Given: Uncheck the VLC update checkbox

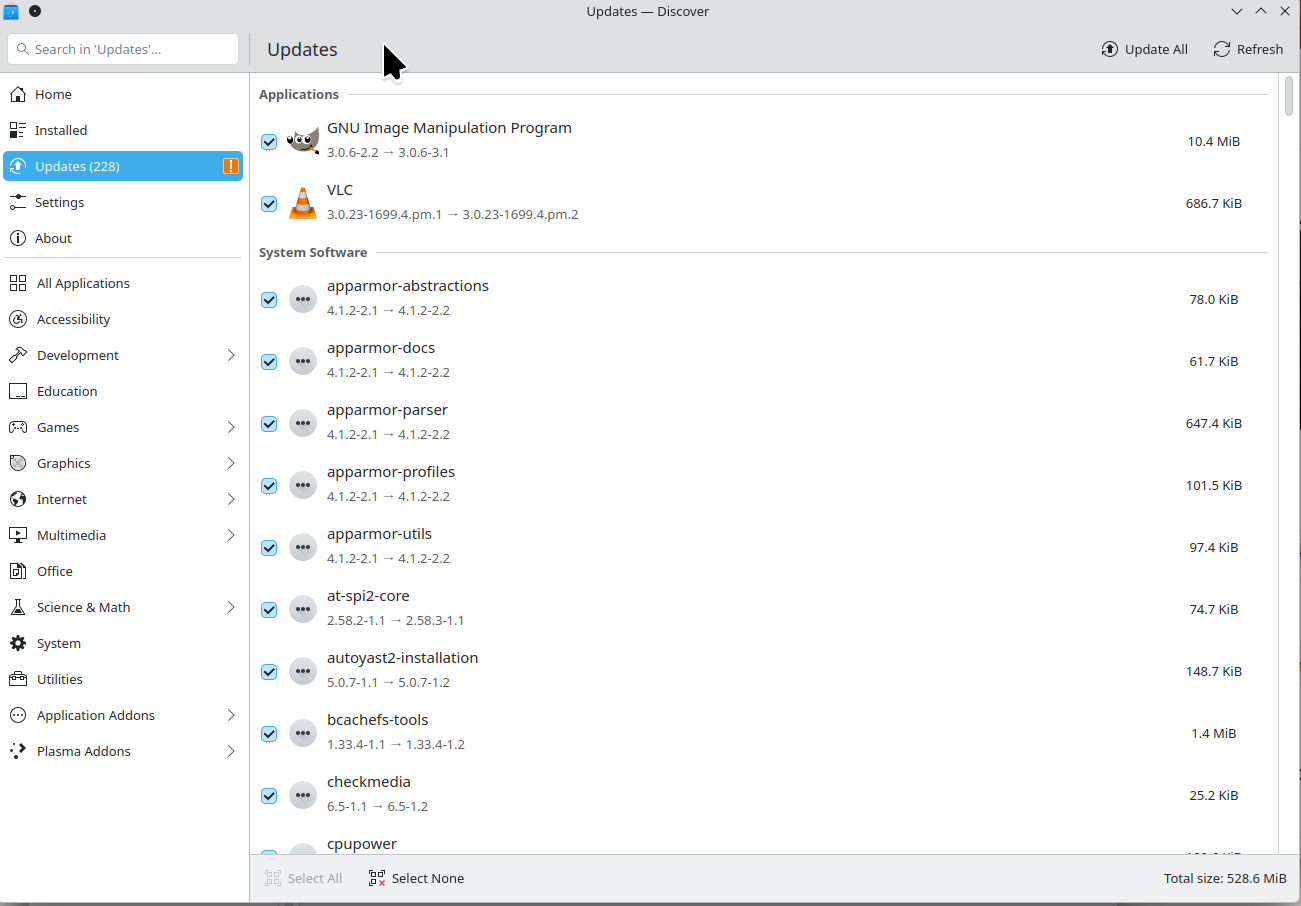Looking at the screenshot, I should coord(269,204).
